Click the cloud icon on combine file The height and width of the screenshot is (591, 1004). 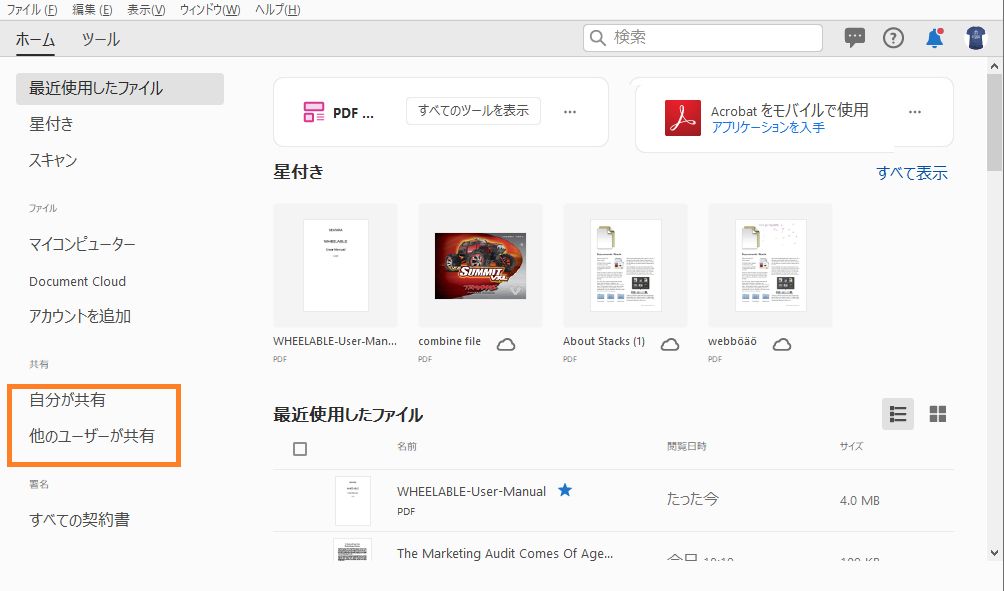click(508, 344)
